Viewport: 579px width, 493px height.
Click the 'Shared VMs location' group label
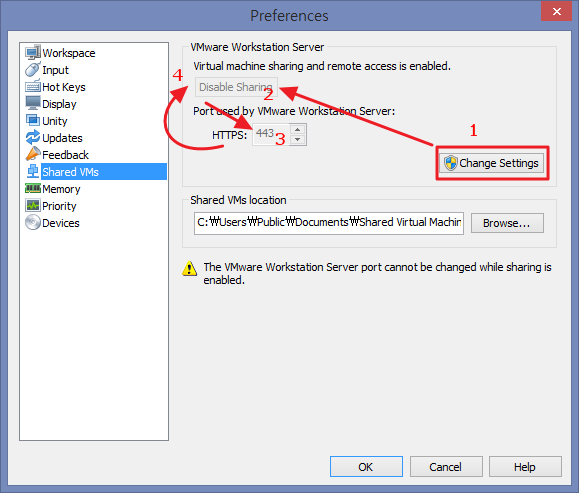pyautogui.click(x=238, y=200)
